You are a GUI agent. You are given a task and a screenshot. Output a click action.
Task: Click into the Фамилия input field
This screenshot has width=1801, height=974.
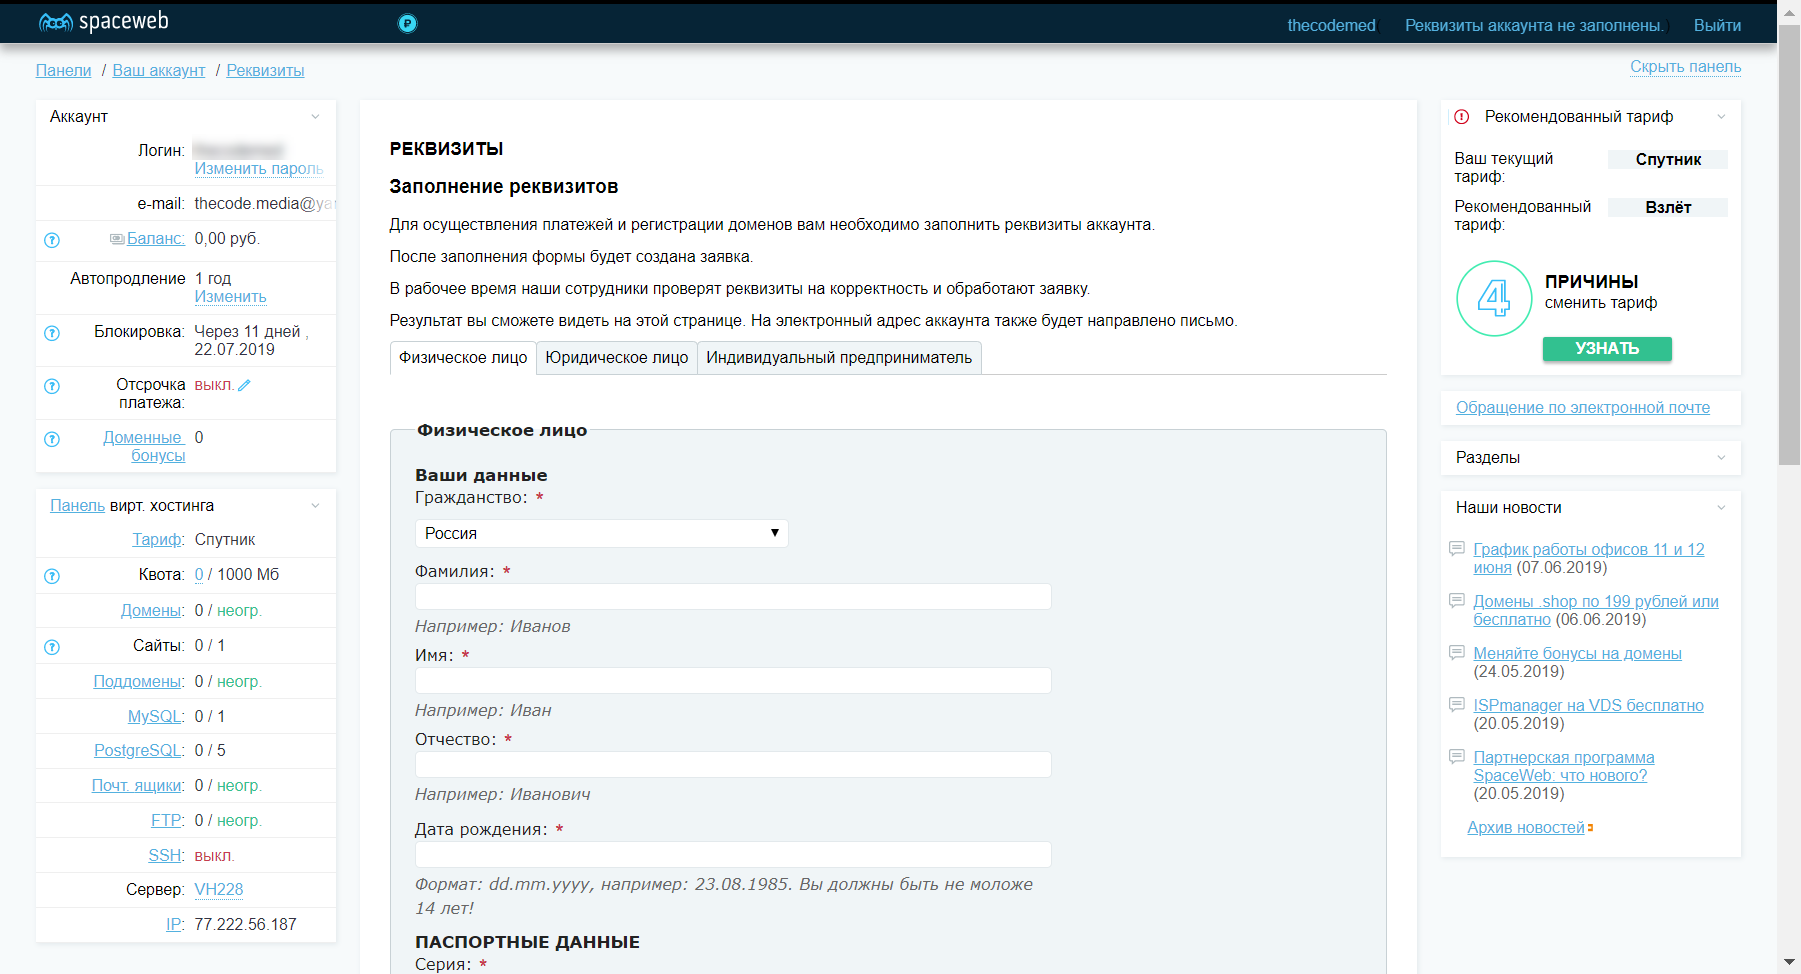732,597
